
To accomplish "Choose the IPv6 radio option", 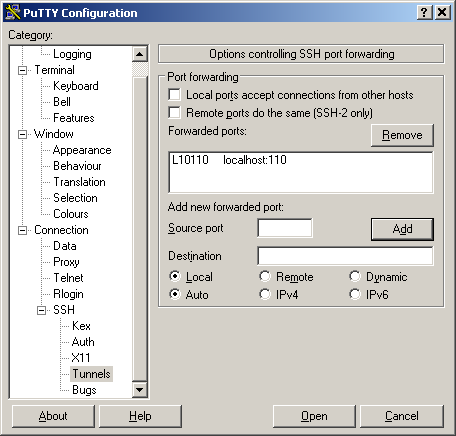I will tap(355, 294).
